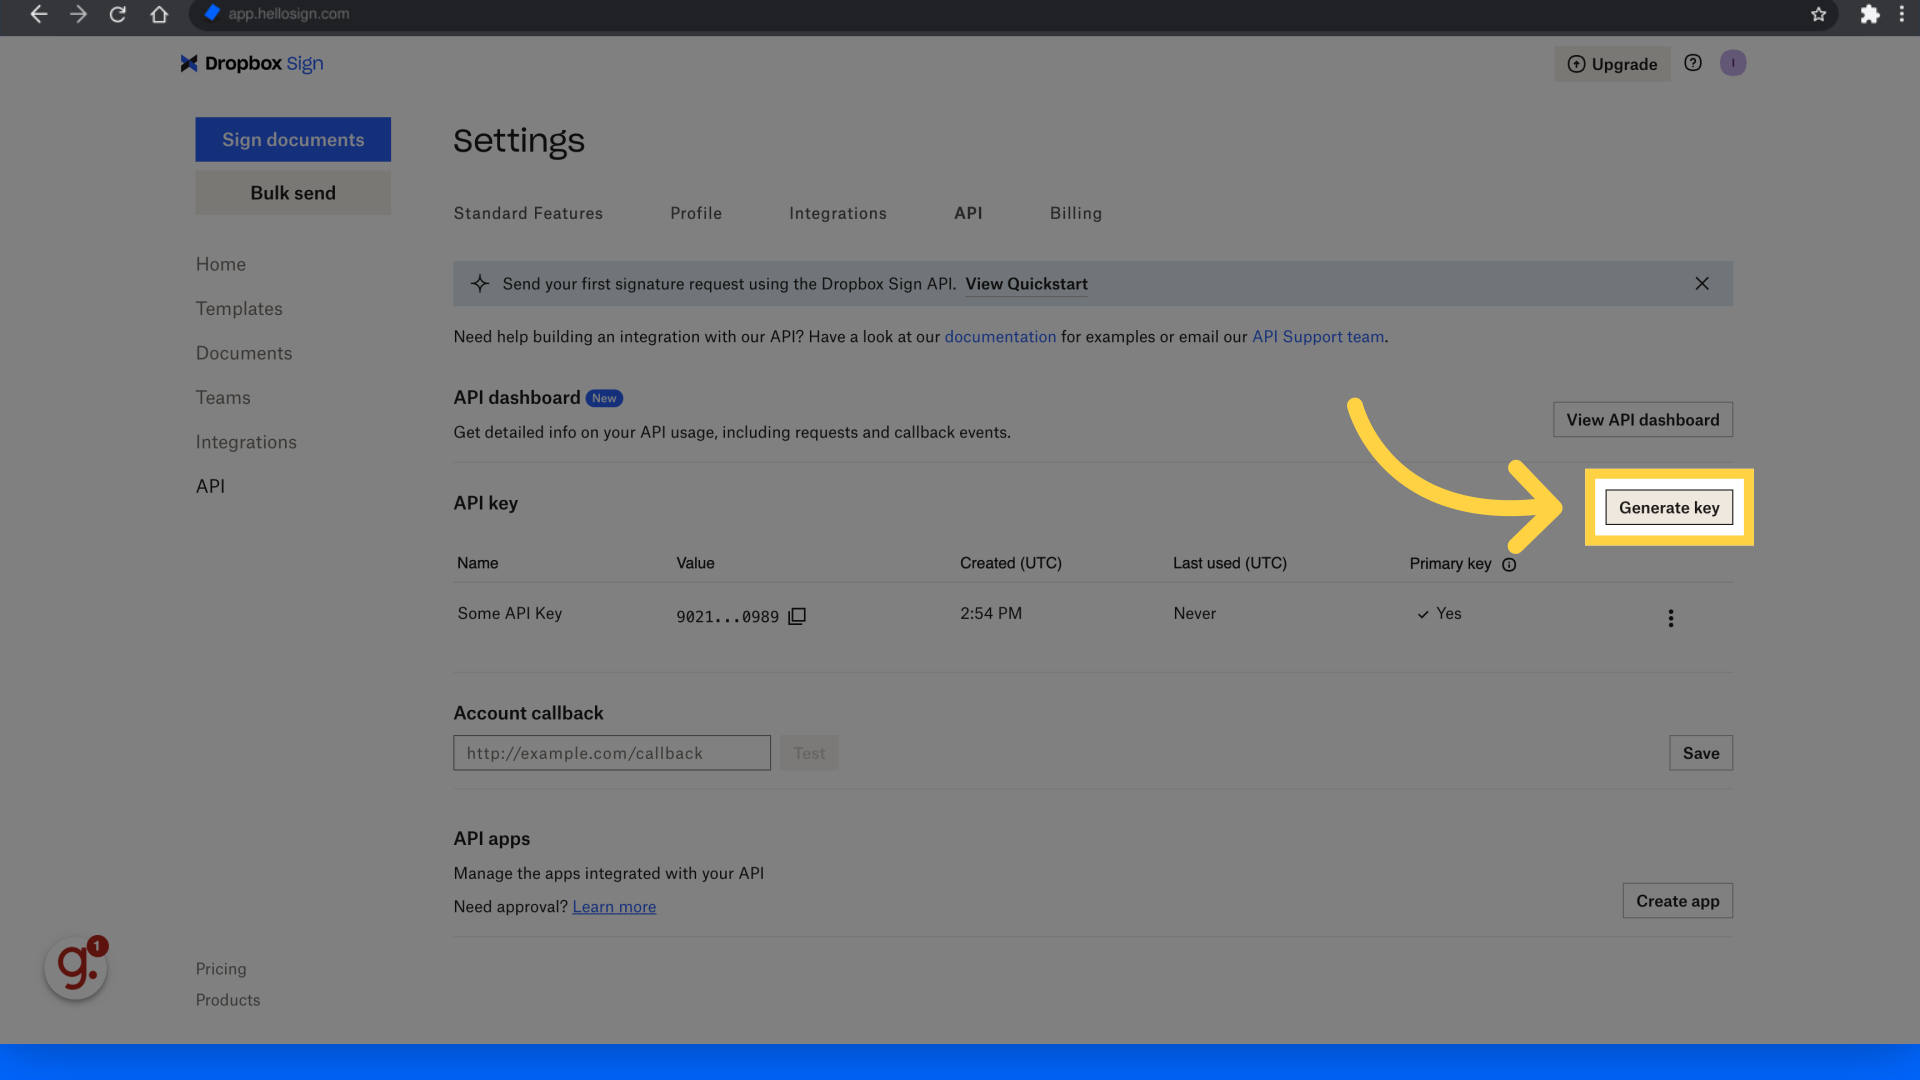Go back using browser back arrow

(x=38, y=14)
